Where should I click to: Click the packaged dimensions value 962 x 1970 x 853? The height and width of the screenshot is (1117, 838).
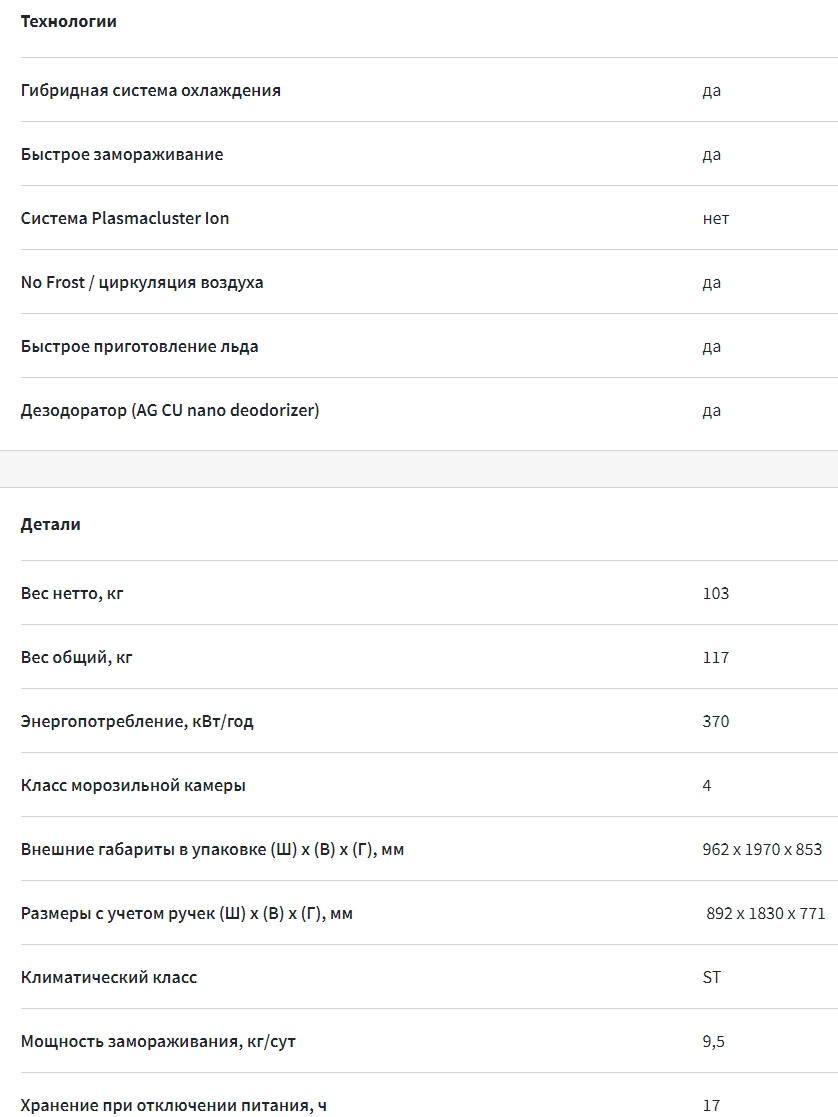point(762,849)
